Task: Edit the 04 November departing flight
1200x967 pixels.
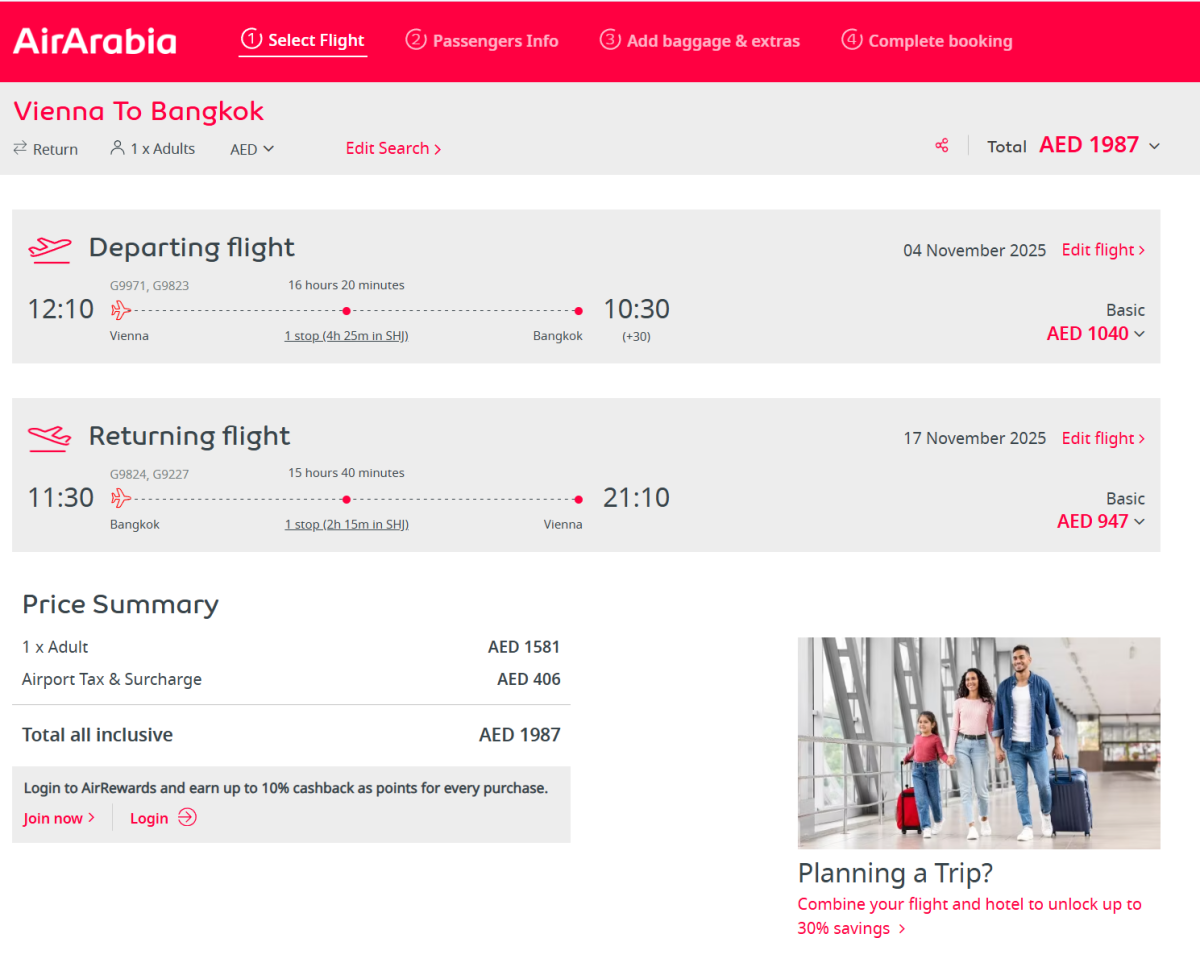Action: (1103, 250)
